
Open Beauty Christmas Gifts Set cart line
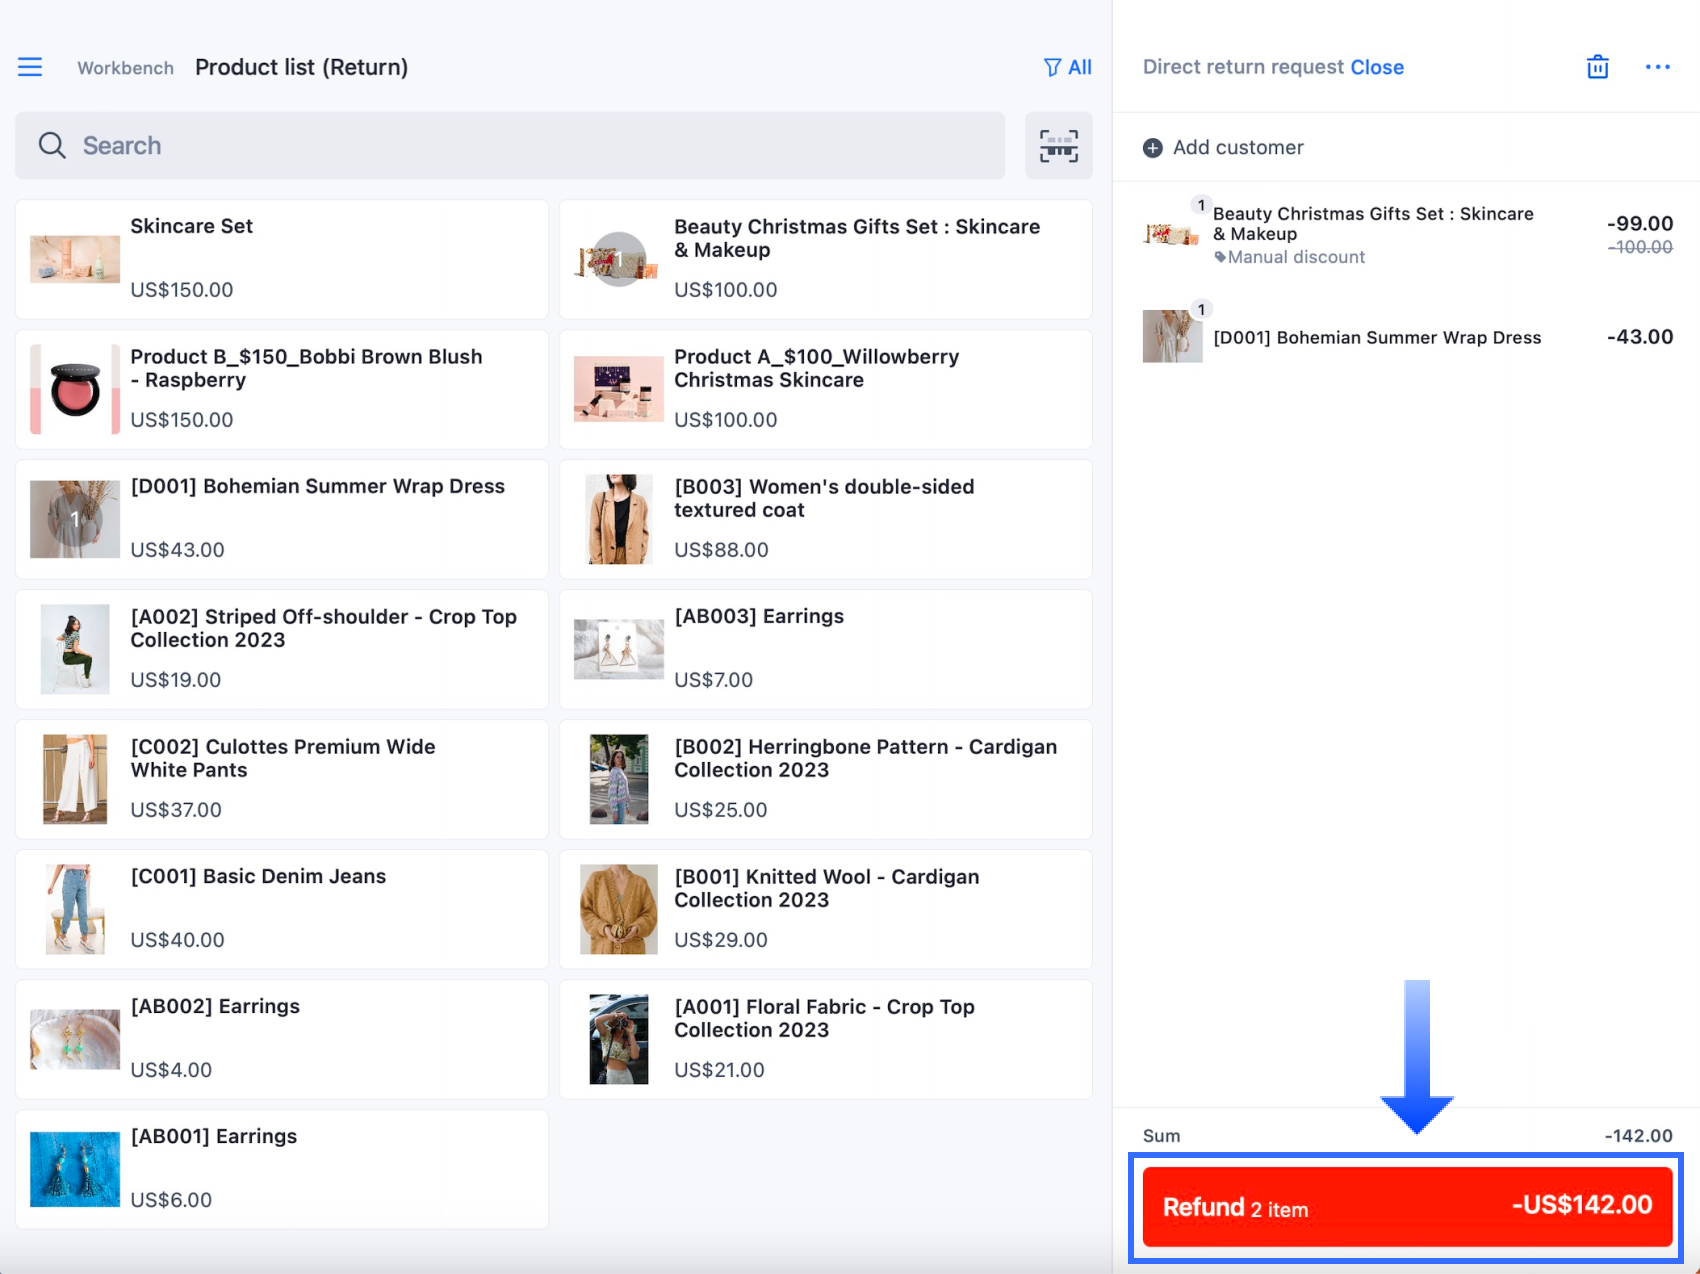[1407, 235]
